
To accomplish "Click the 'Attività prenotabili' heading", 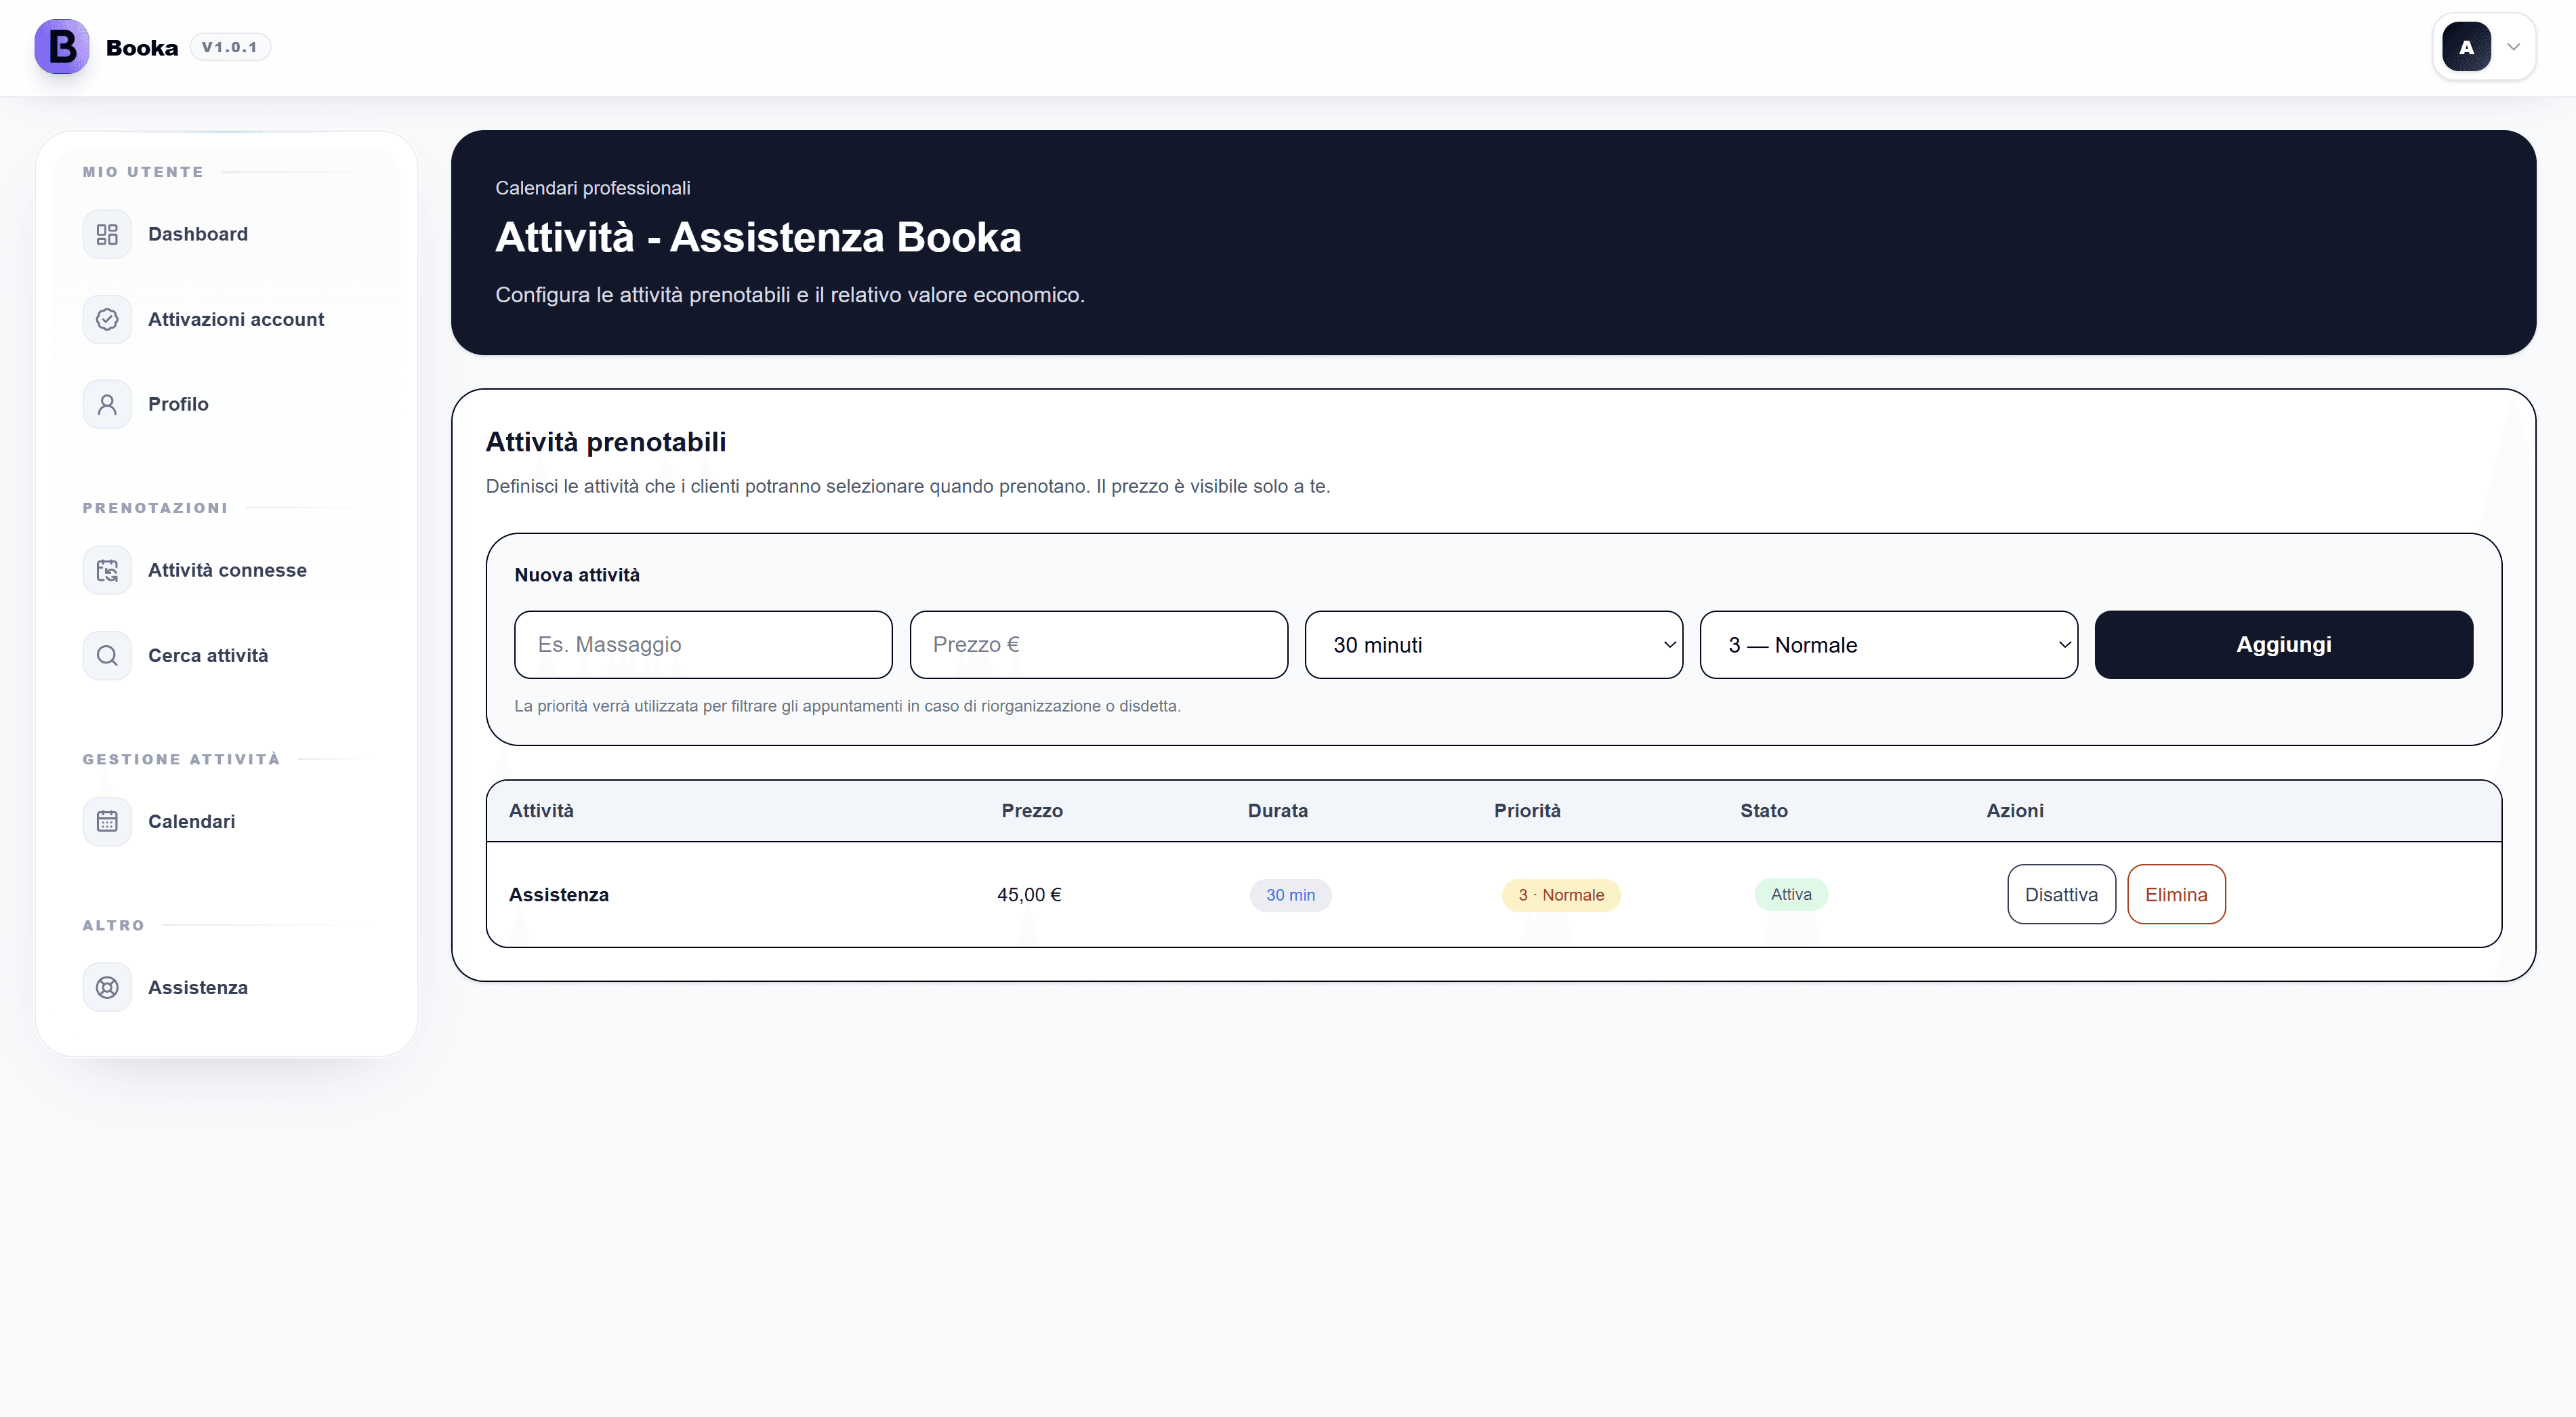I will [605, 441].
